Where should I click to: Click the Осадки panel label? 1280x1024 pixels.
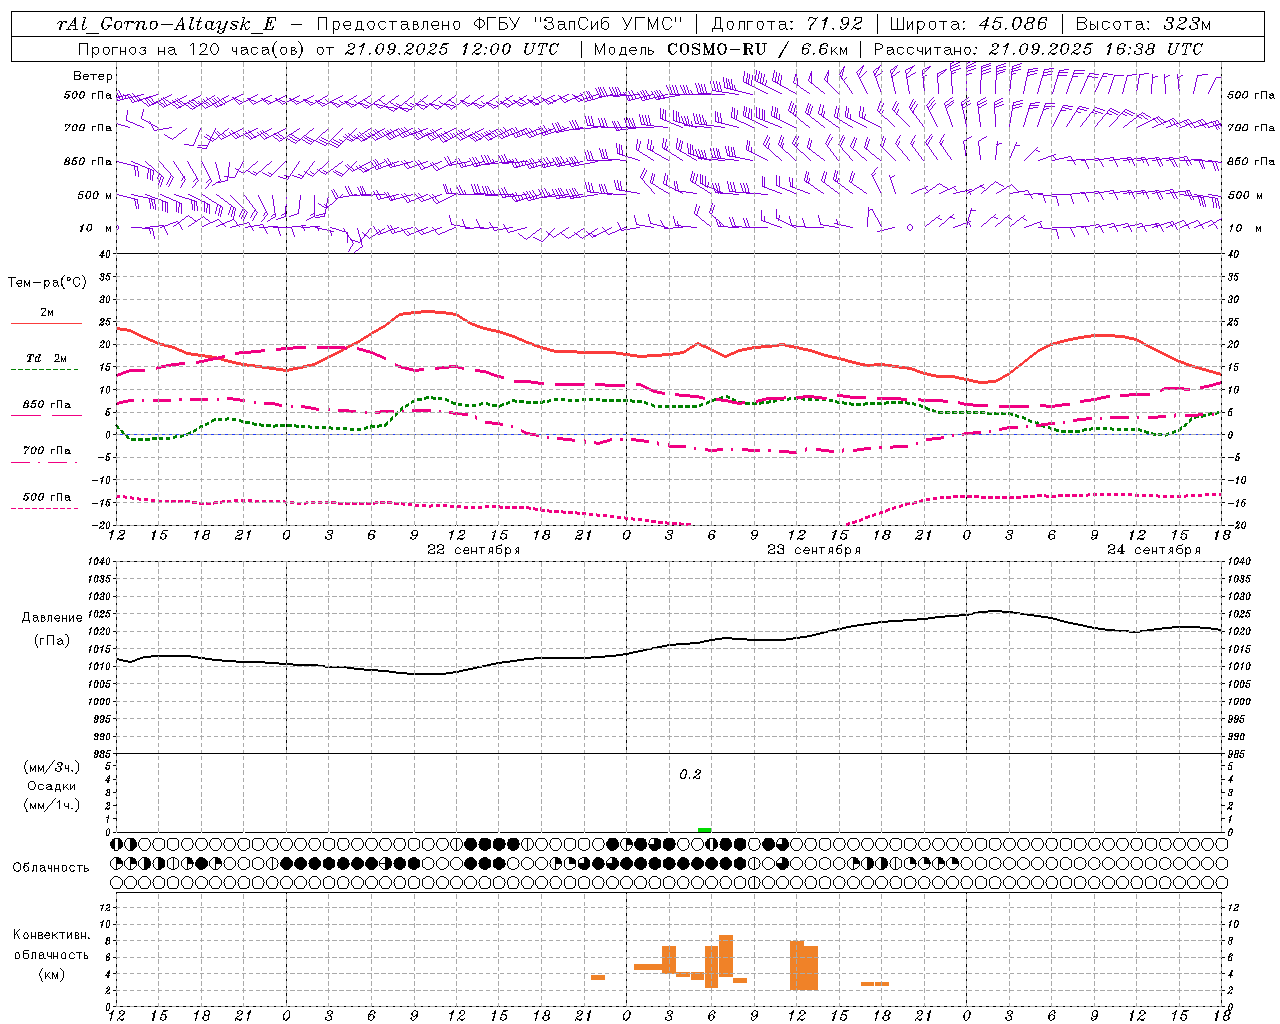point(52,786)
